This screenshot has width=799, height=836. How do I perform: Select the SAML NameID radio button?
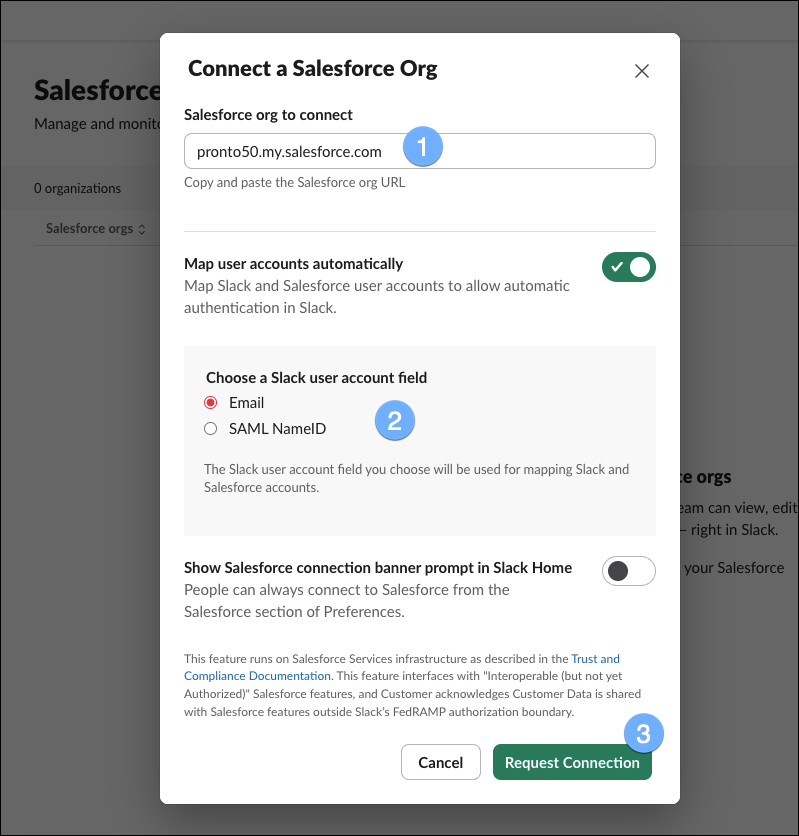(211, 426)
